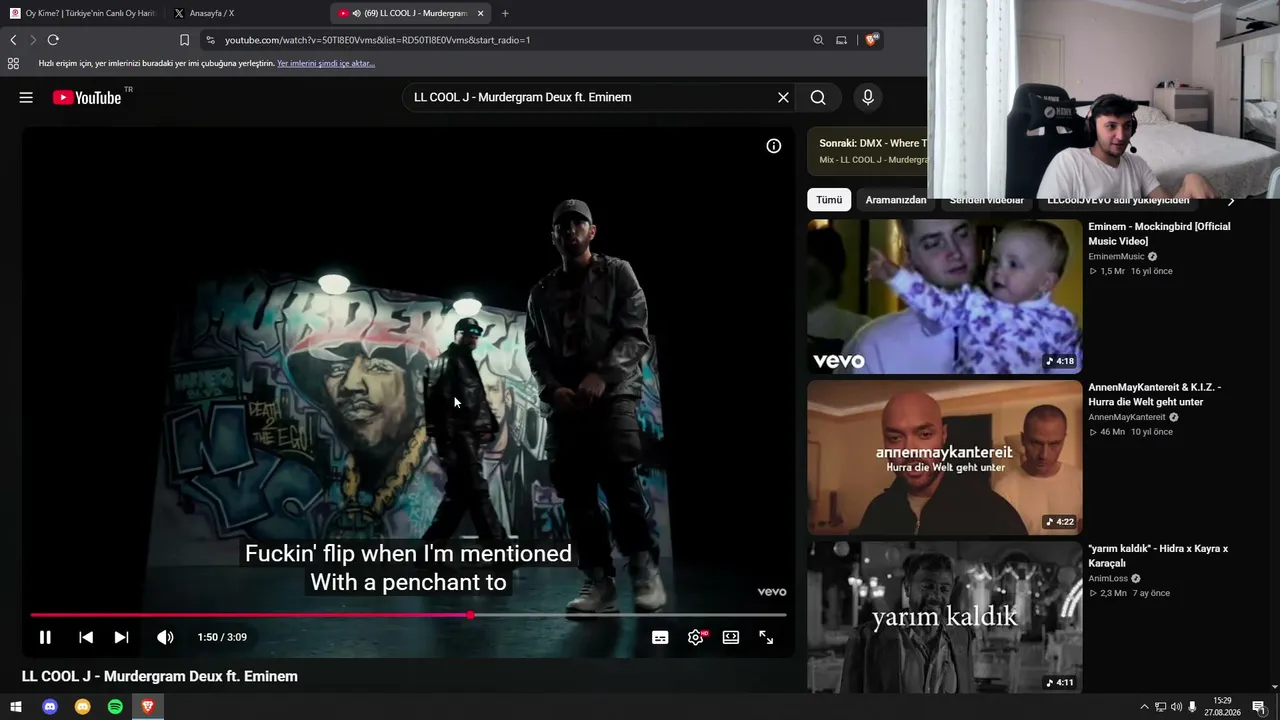1280x720 pixels.
Task: Visit the AnimLoss channel link
Action: [1108, 578]
